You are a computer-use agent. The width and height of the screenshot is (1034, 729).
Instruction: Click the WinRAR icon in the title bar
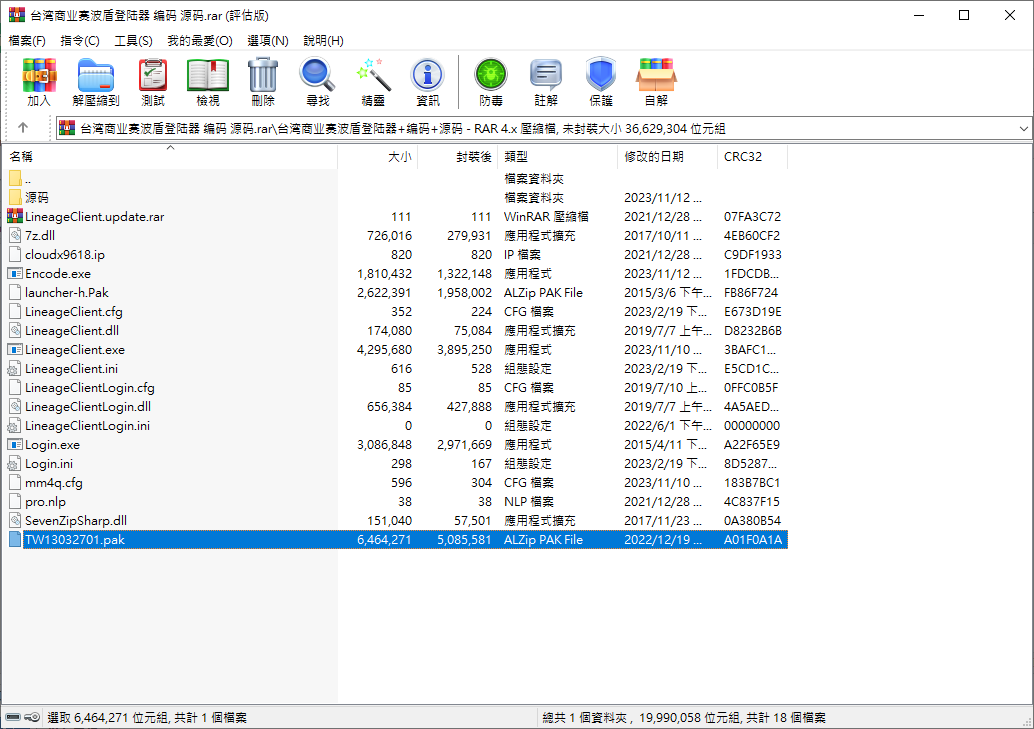click(x=16, y=15)
